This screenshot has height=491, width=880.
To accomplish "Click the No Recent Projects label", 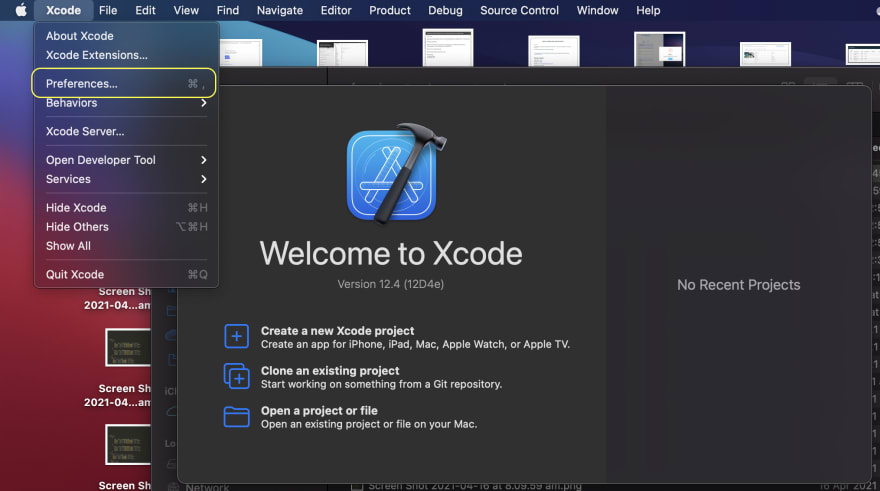I will [739, 285].
